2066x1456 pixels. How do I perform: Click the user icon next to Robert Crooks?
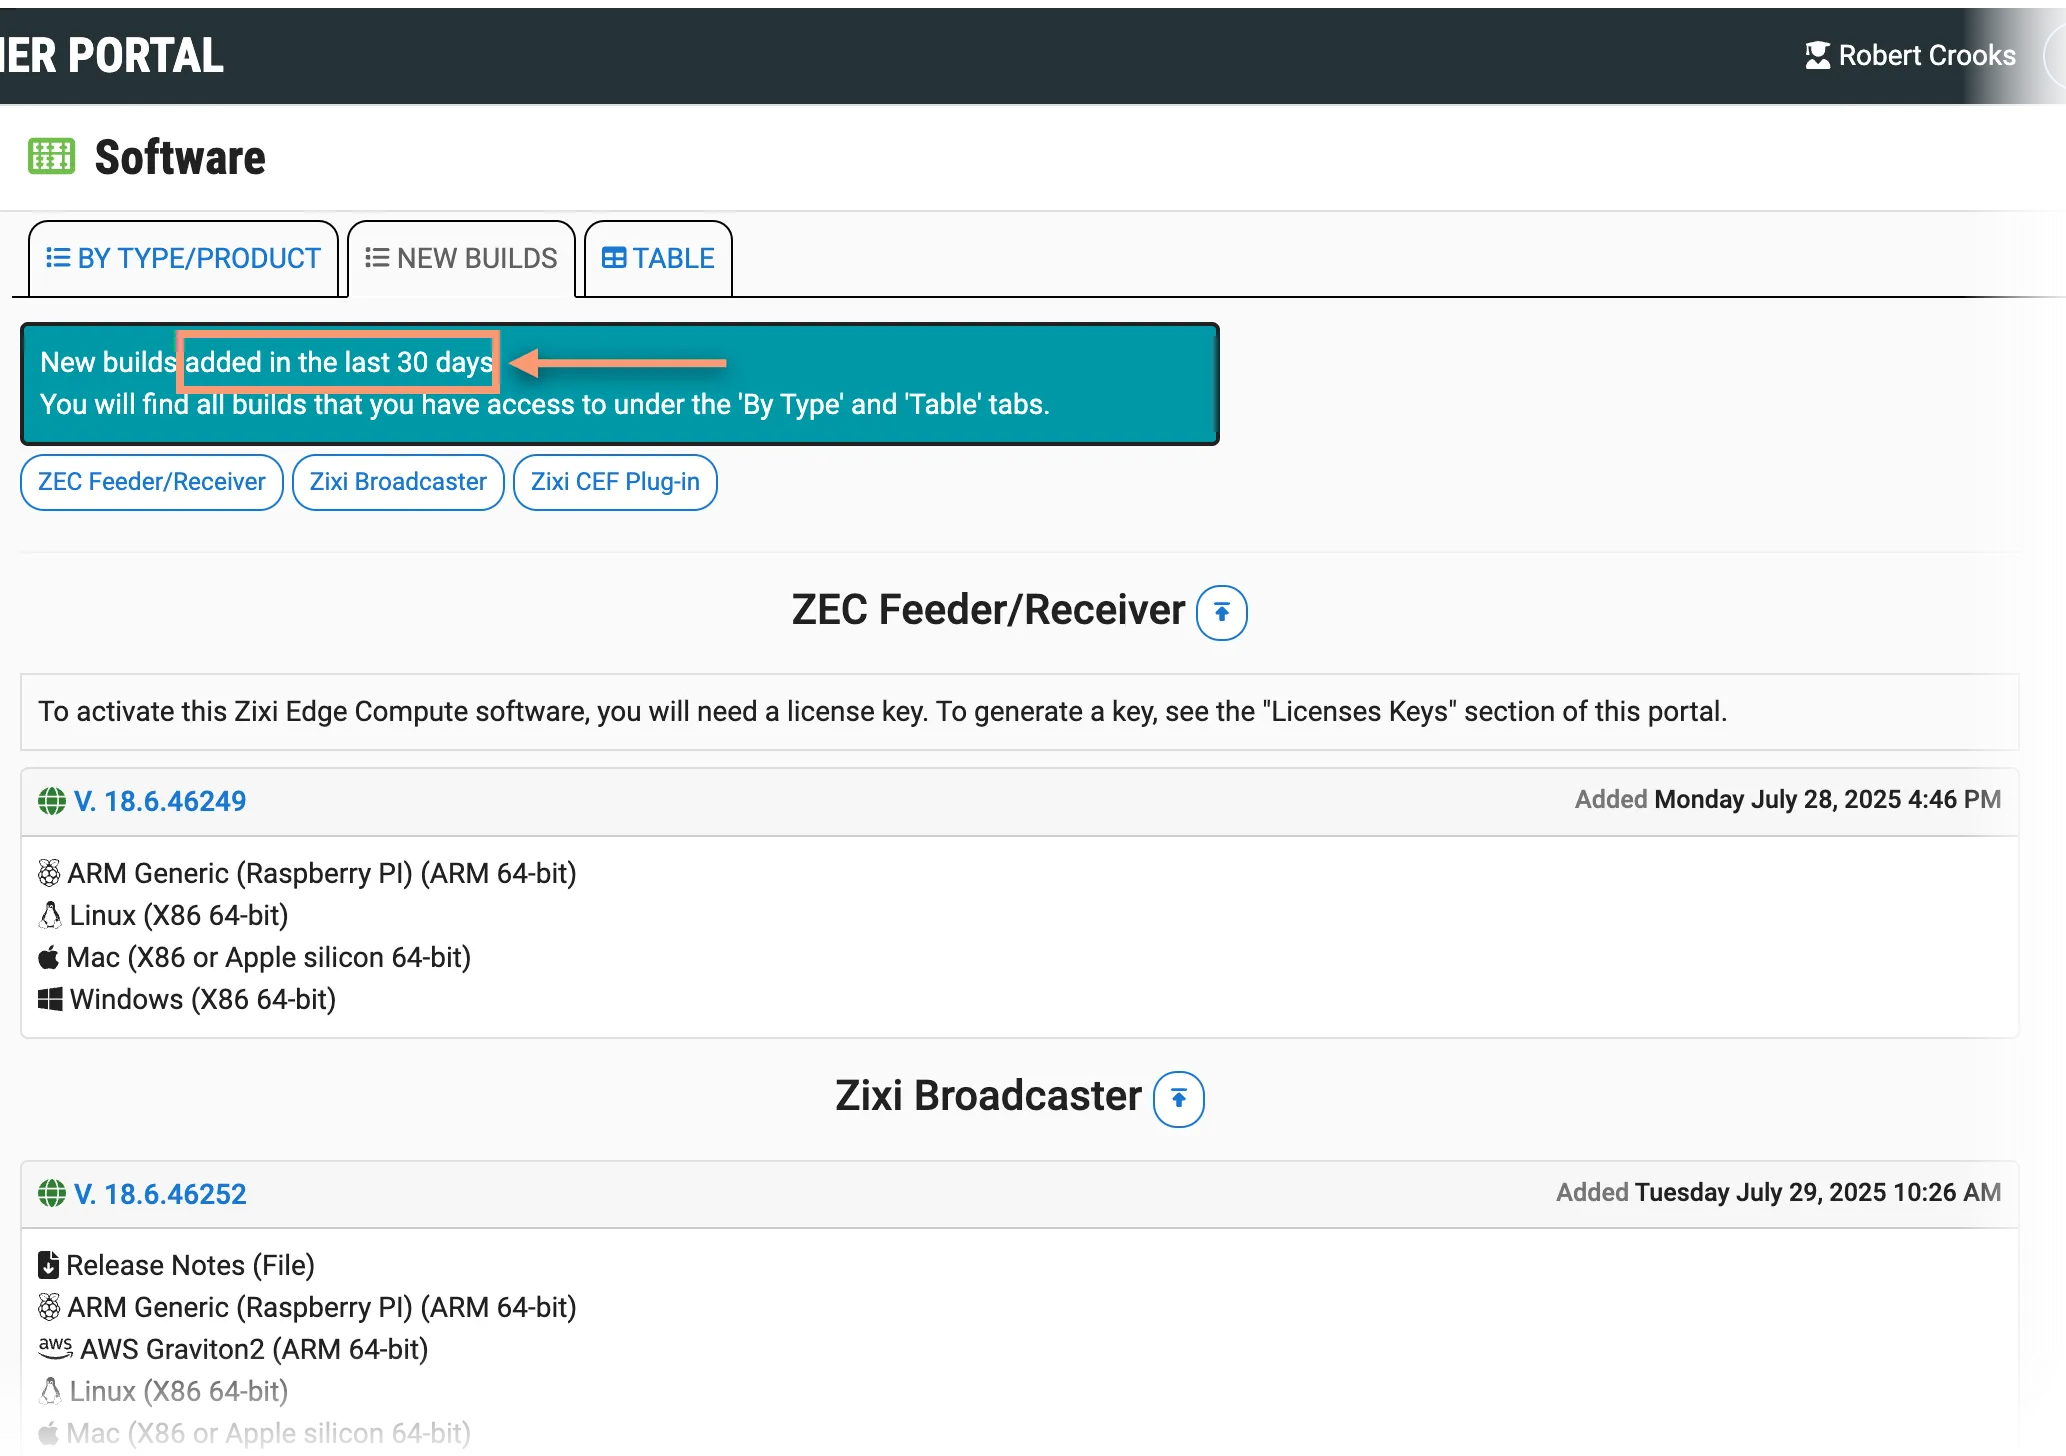(x=1817, y=55)
